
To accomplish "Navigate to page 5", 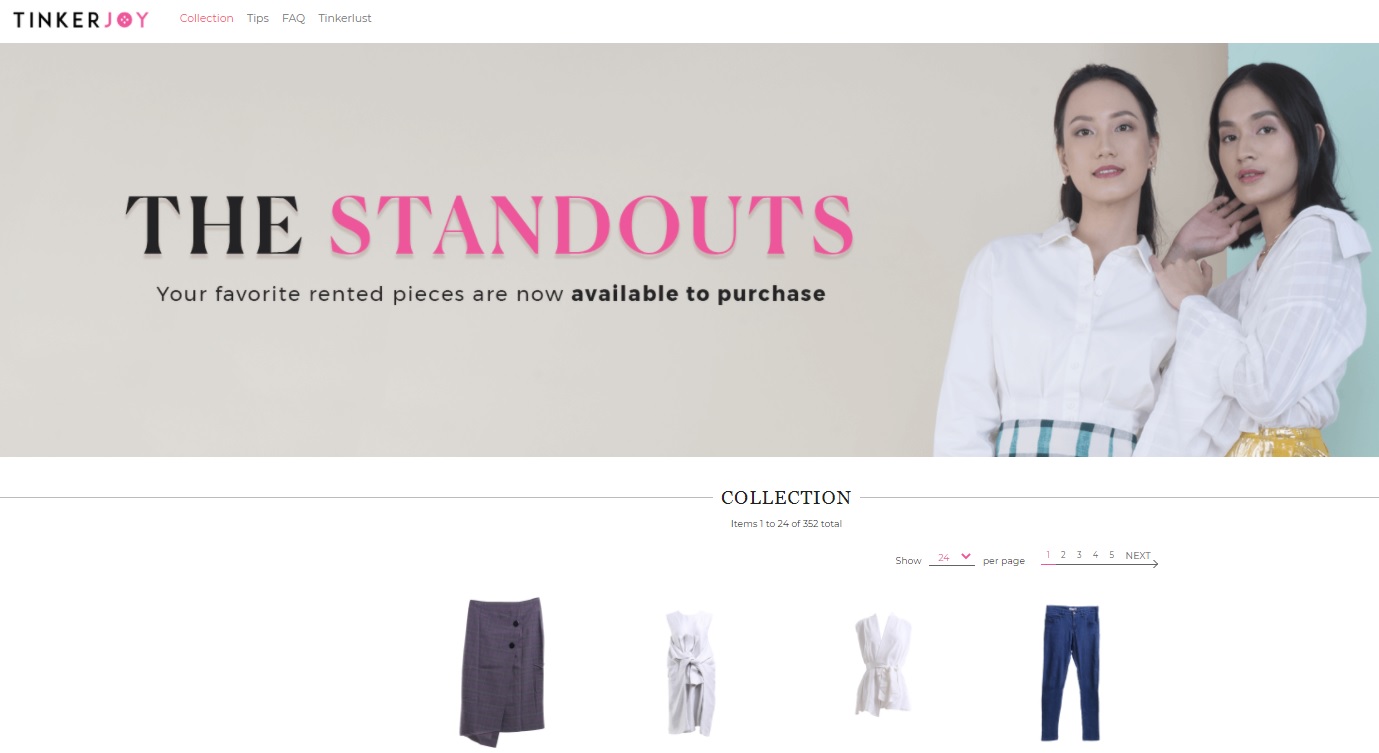I will point(1111,555).
